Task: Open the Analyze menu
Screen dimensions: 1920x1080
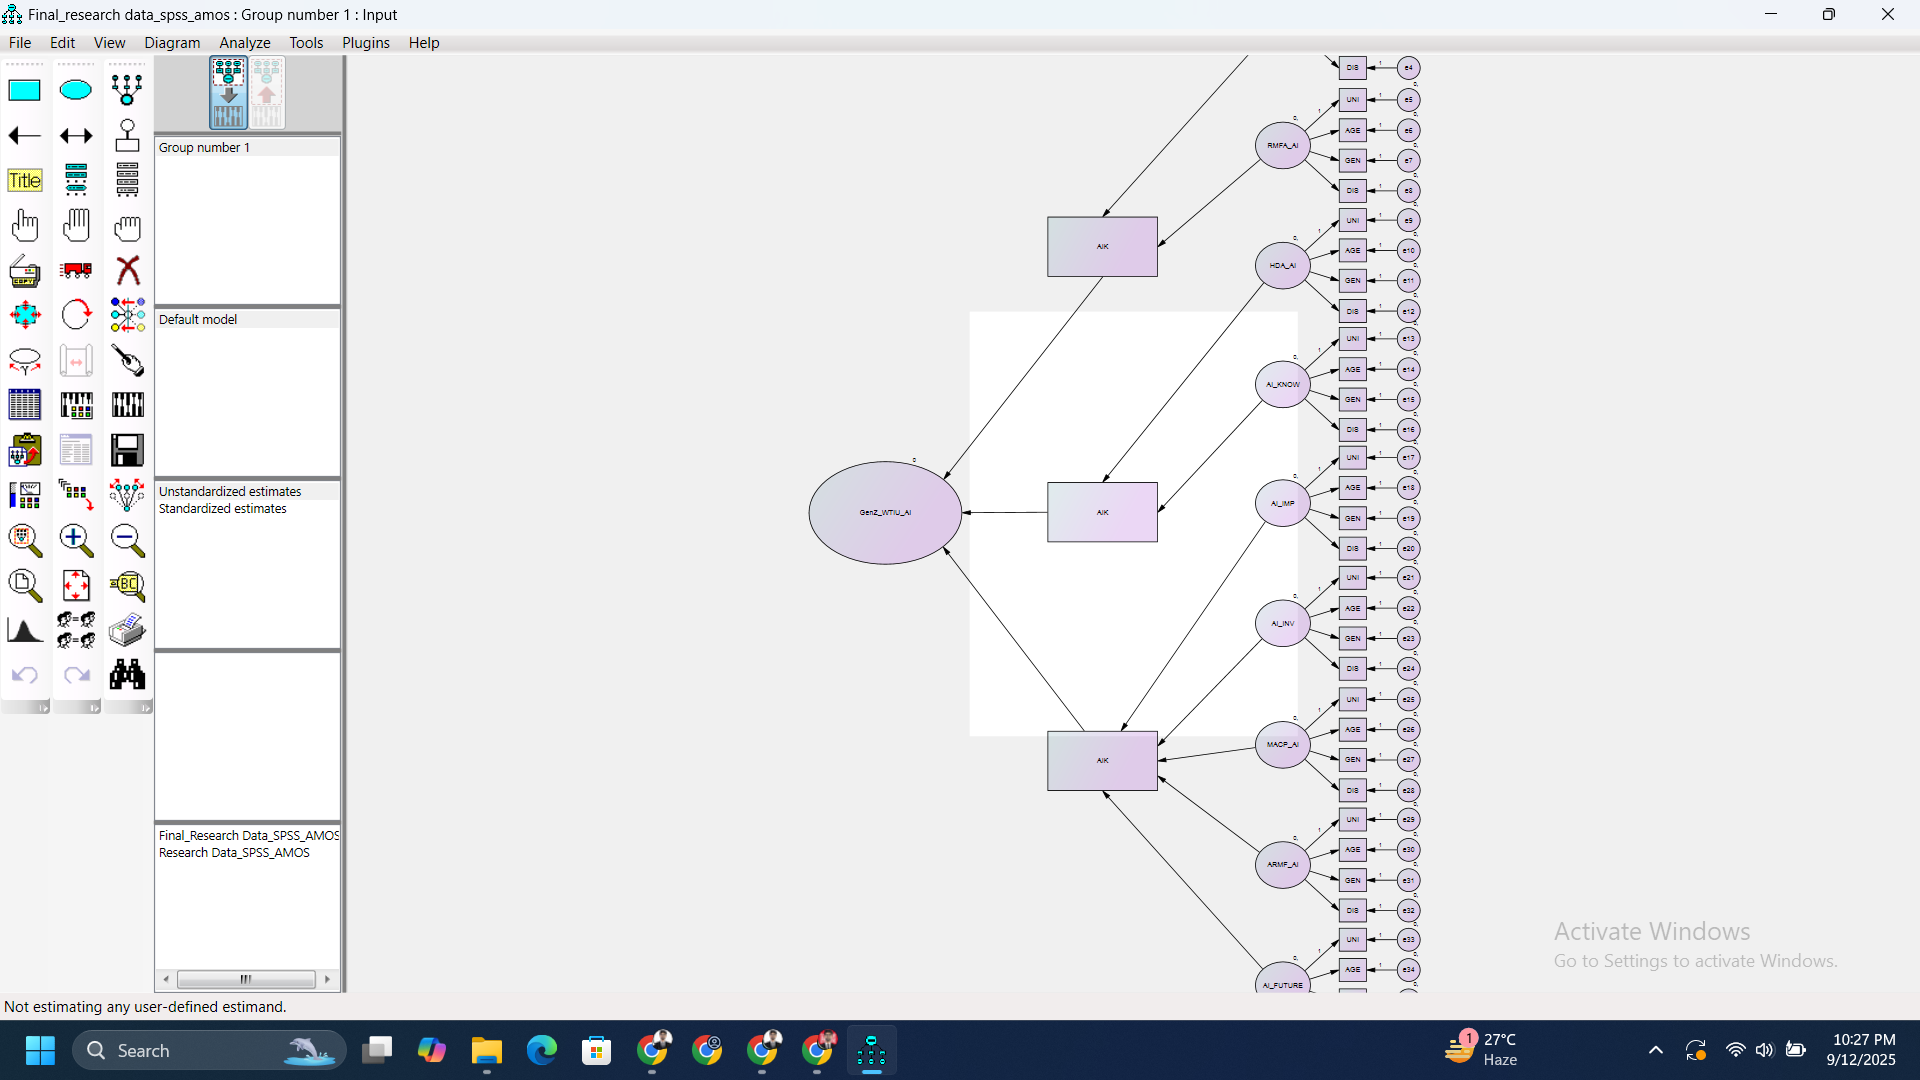Action: pos(244,43)
